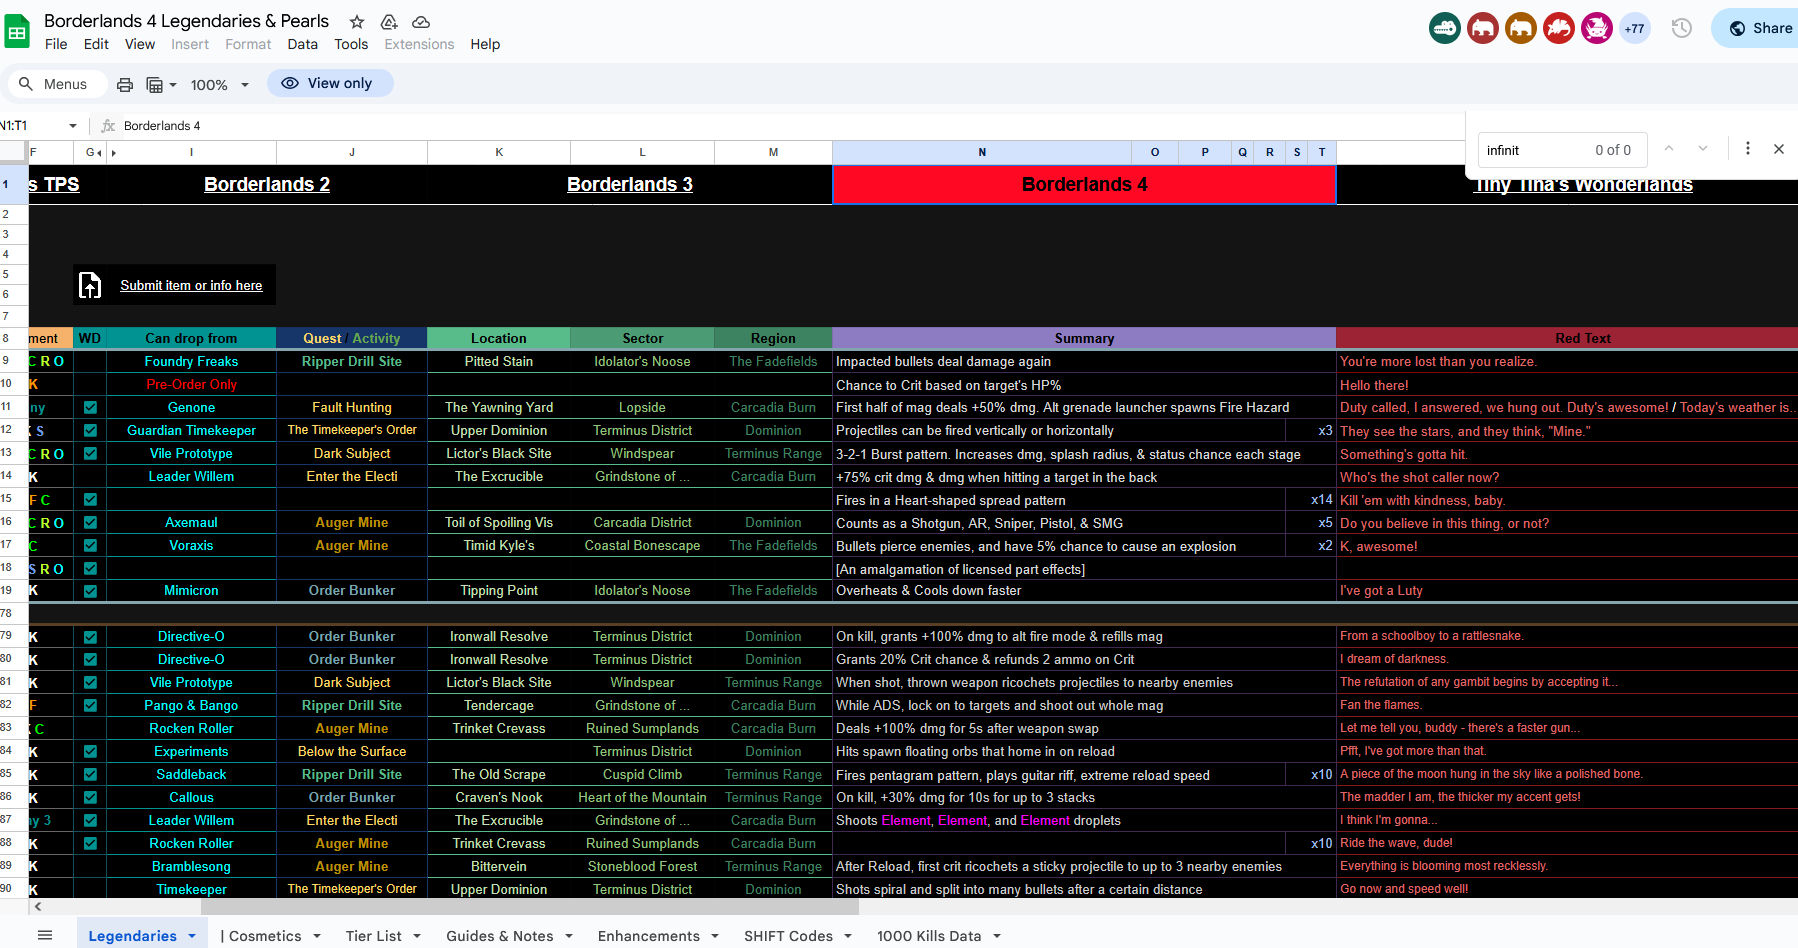This screenshot has height=948, width=1798.
Task: Click the magnifier search menus icon
Action: (26, 84)
